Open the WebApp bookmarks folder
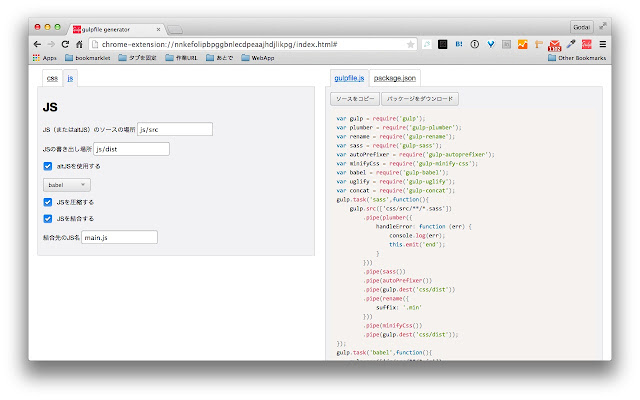This screenshot has width=640, height=400. [x=258, y=58]
